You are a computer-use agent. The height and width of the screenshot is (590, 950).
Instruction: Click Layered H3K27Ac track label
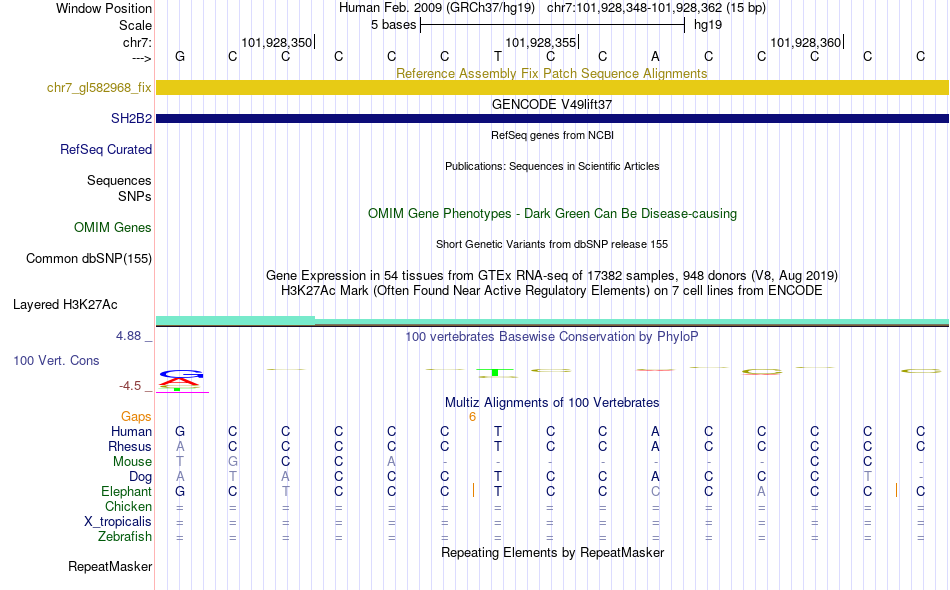click(x=65, y=305)
